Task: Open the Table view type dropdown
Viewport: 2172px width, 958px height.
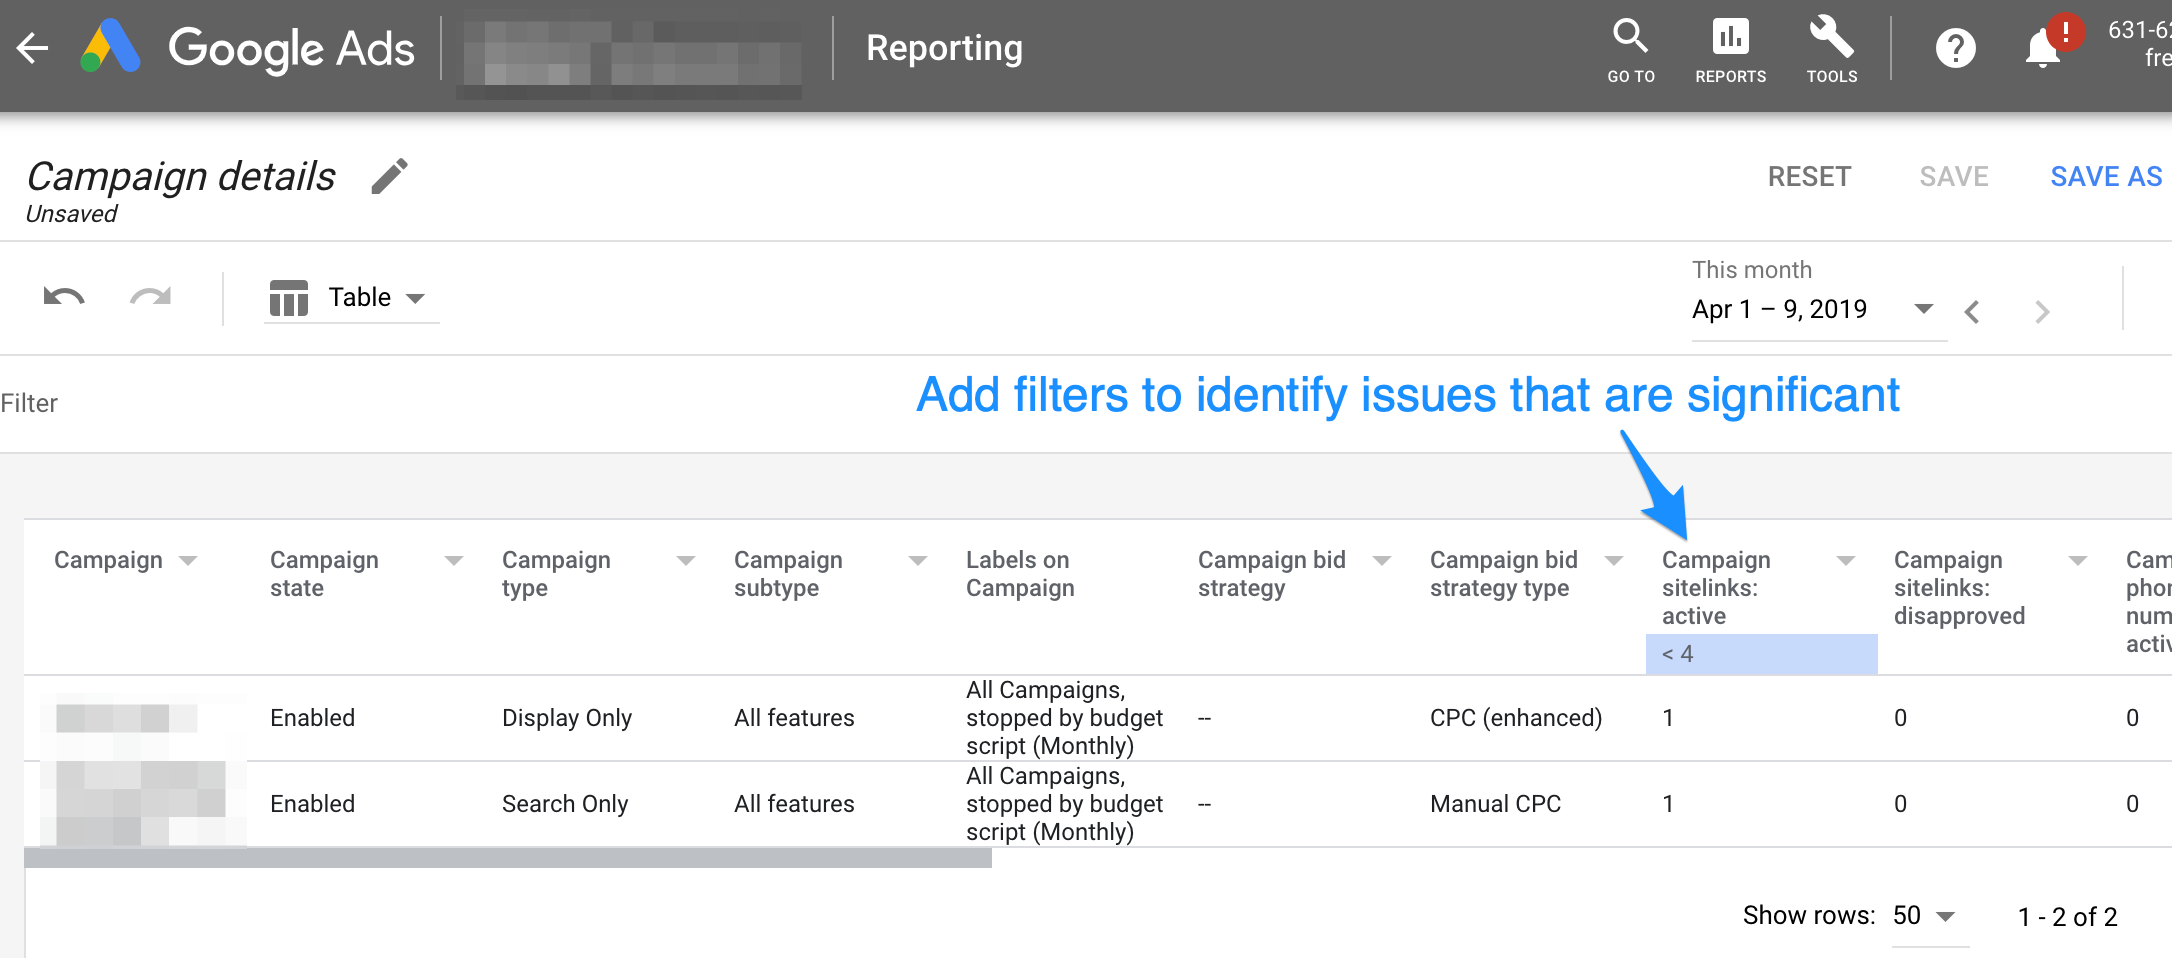Action: [x=351, y=298]
